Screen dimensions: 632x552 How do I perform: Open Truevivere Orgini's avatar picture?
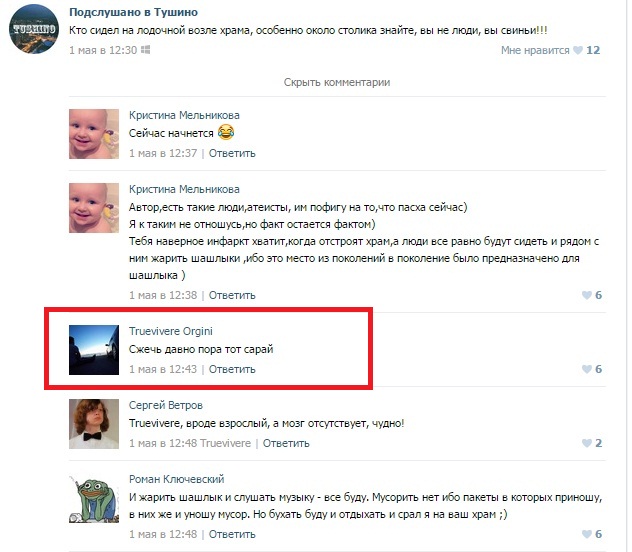[94, 350]
